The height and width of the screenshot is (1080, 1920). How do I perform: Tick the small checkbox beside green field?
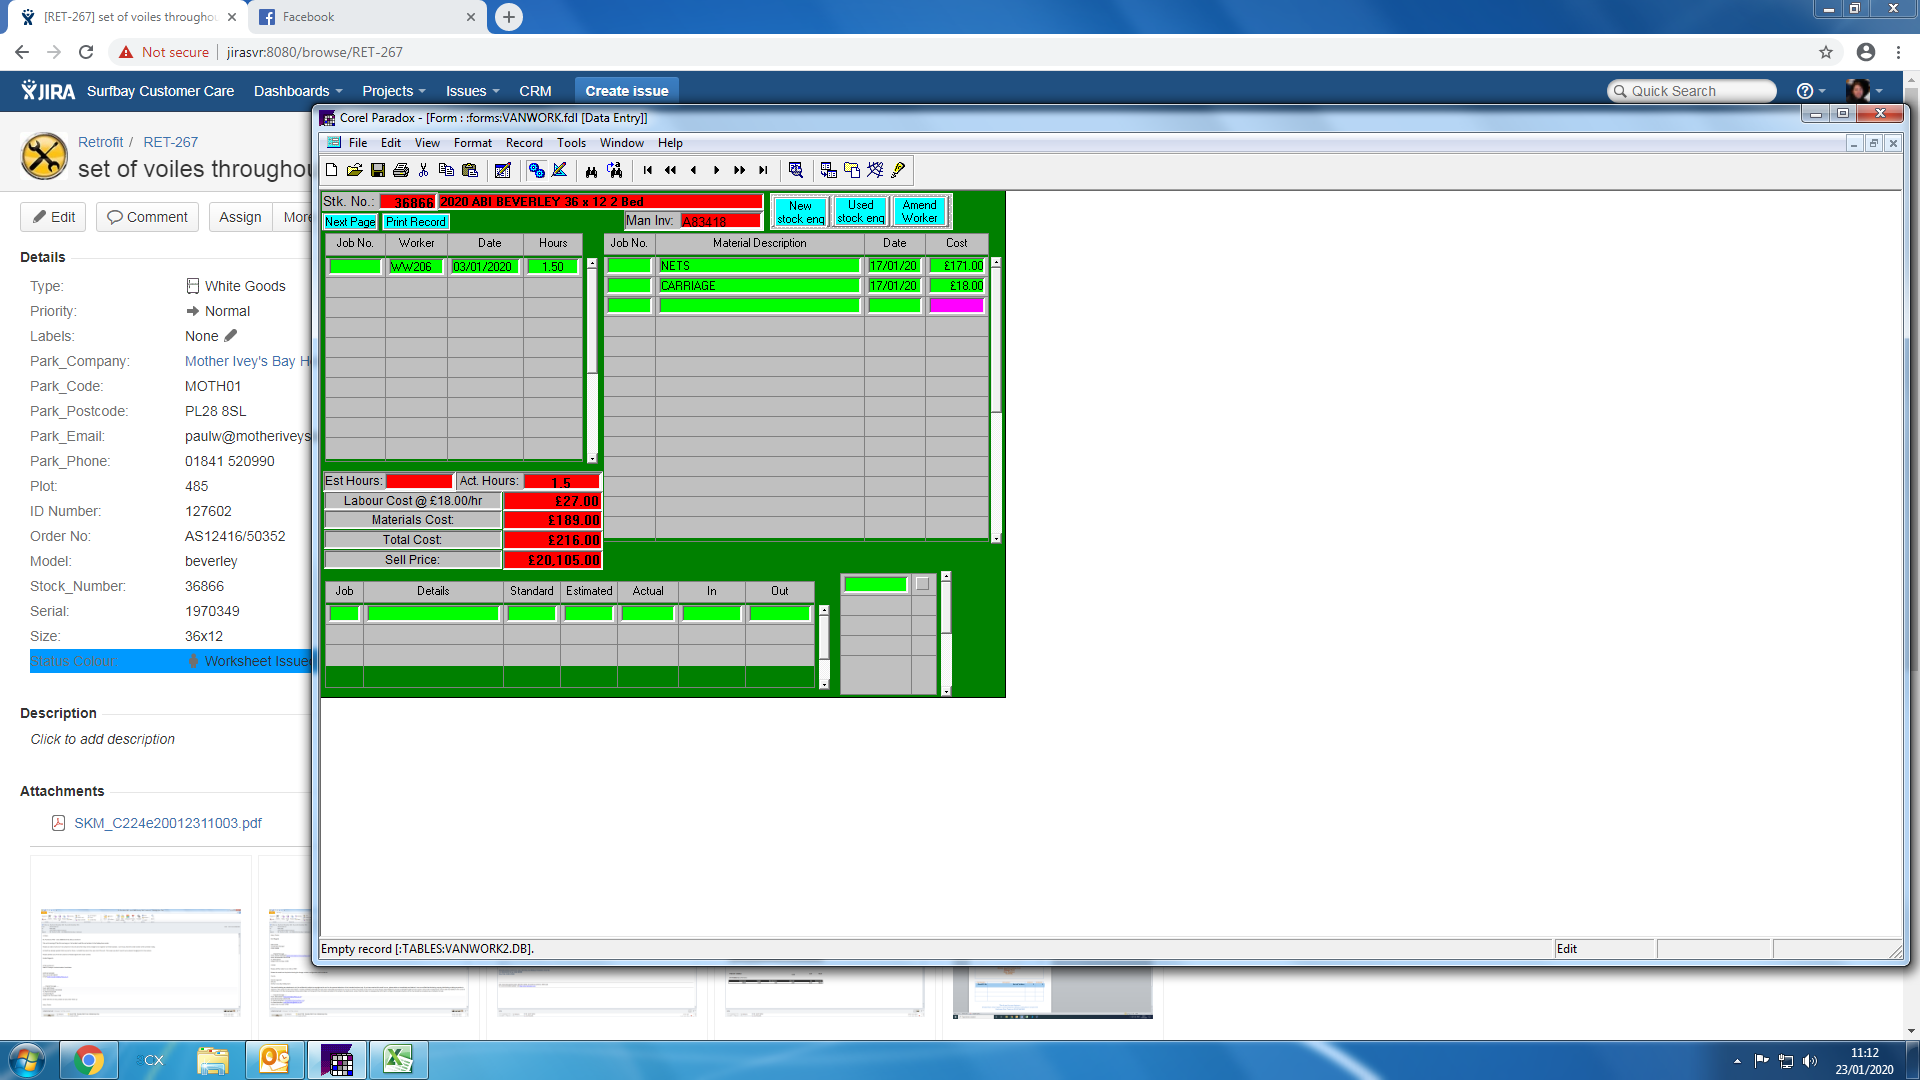click(x=922, y=584)
